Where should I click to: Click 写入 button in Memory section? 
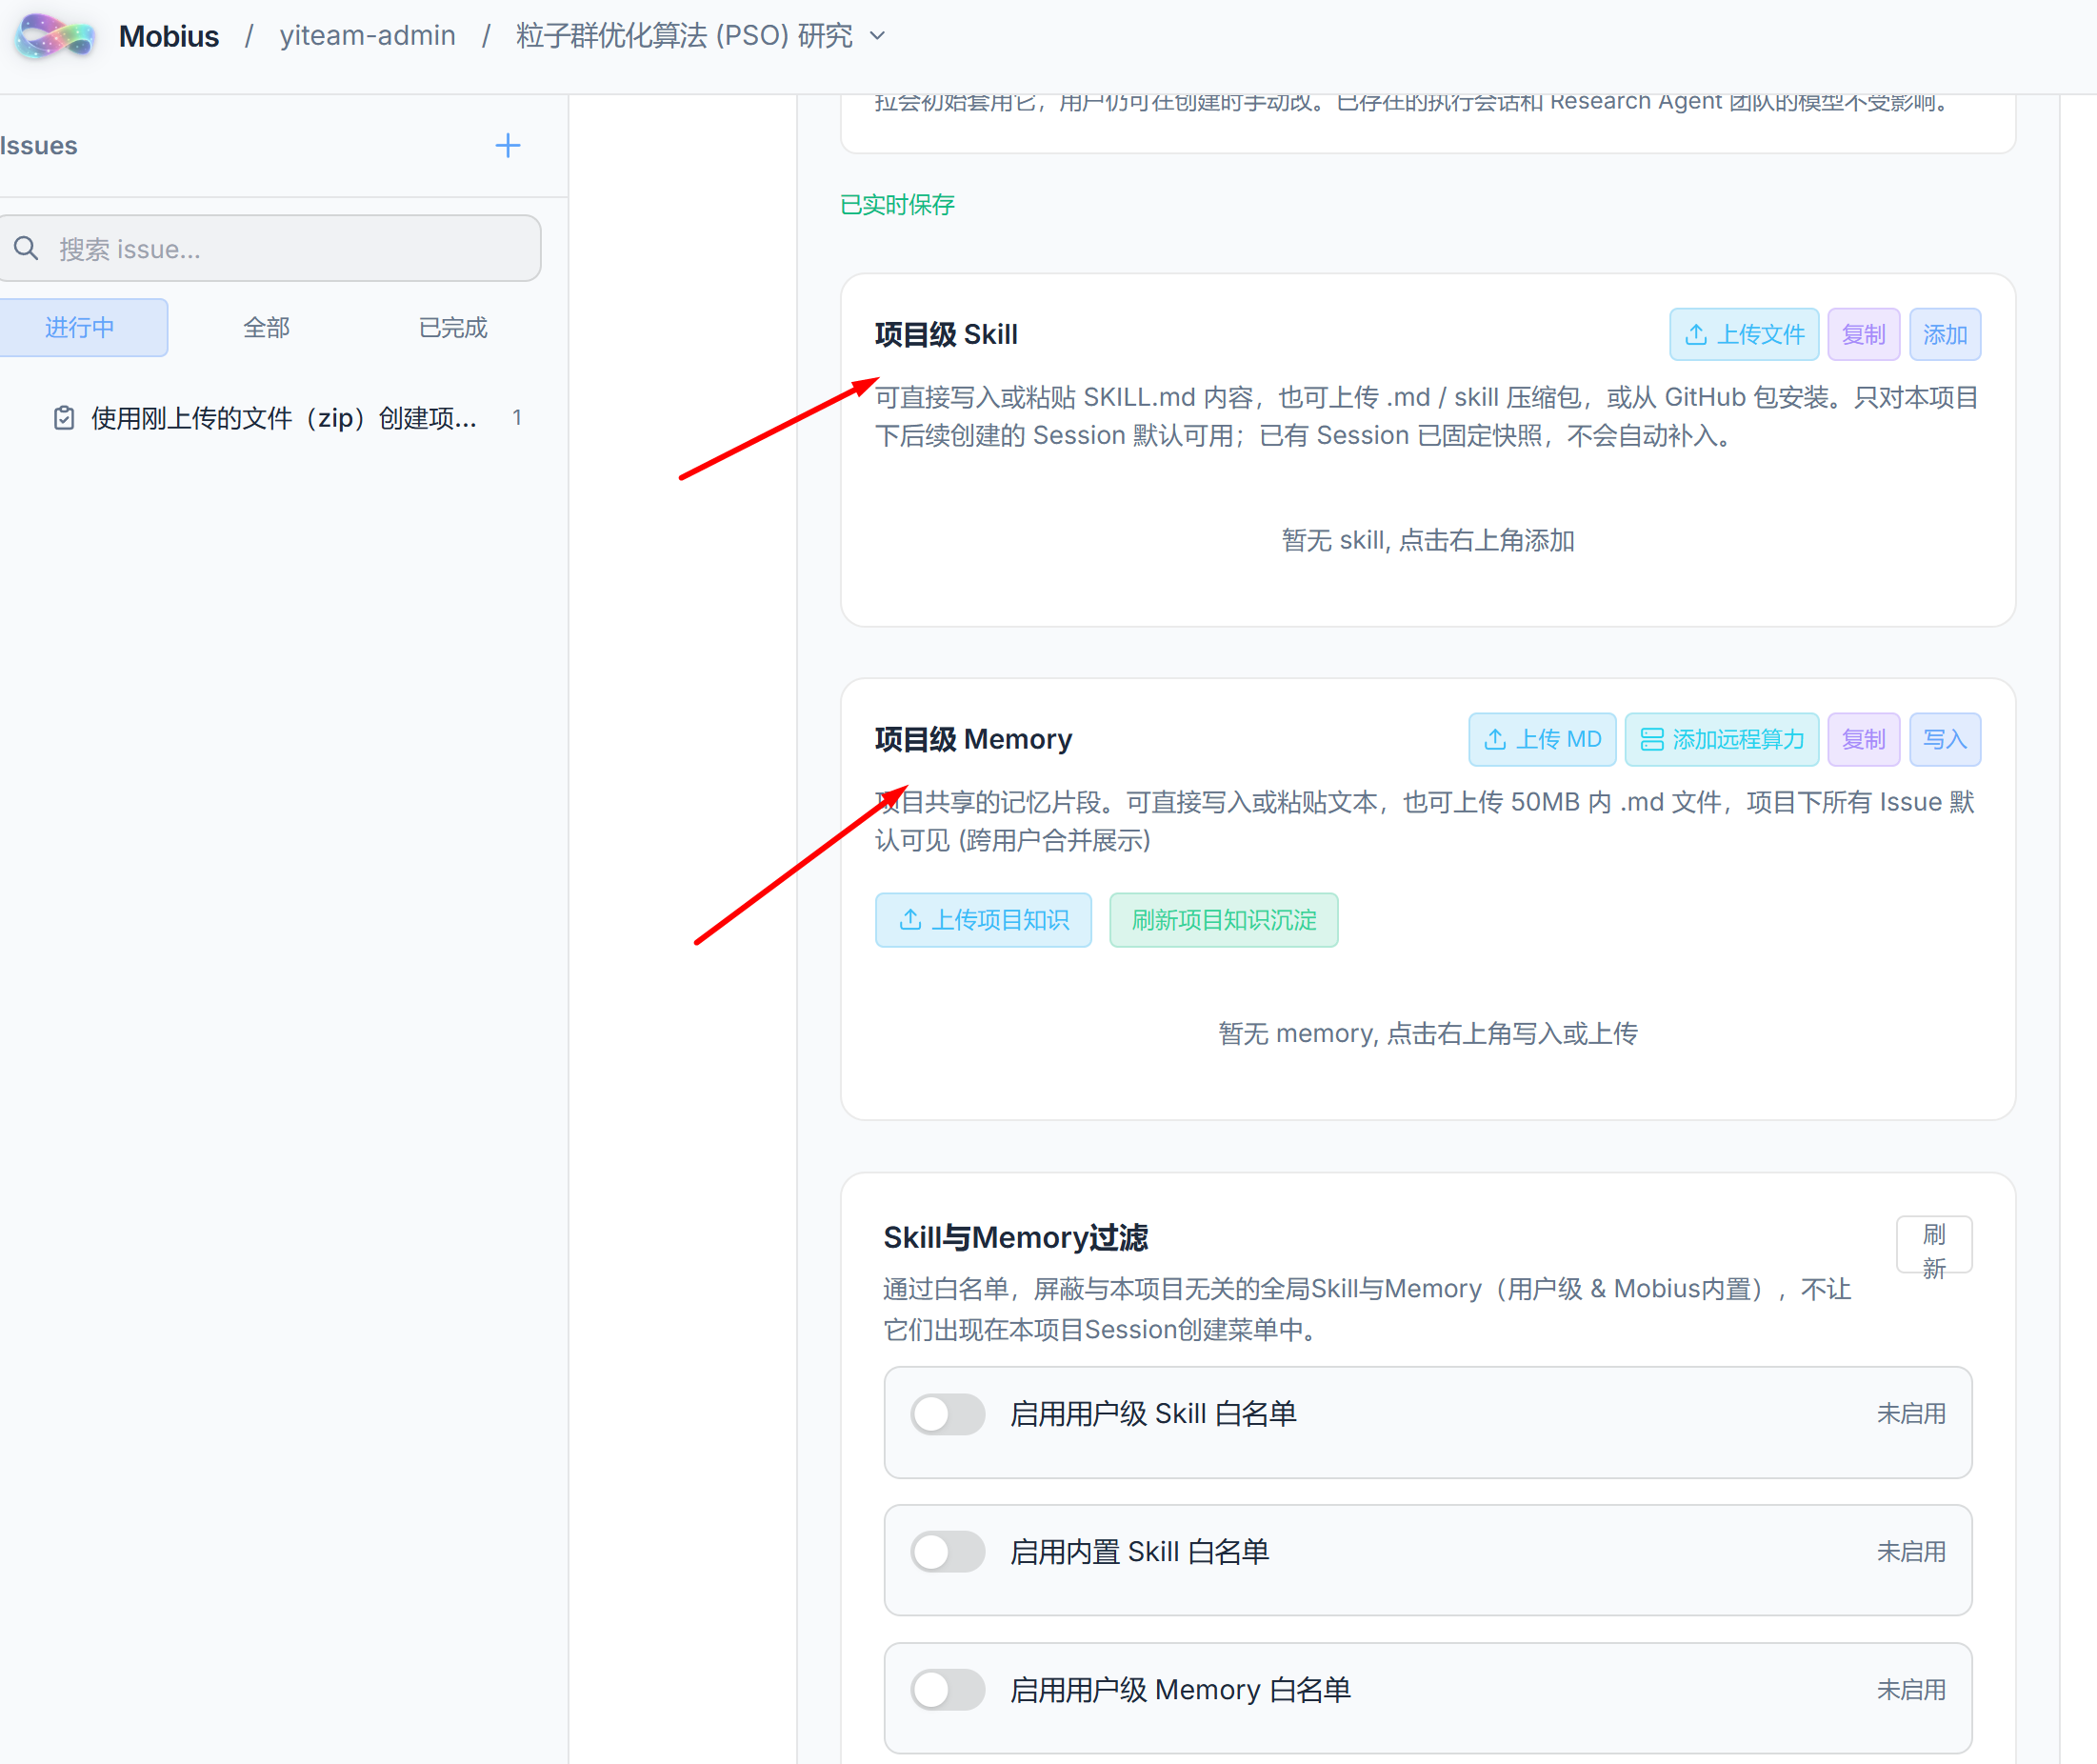[1945, 739]
